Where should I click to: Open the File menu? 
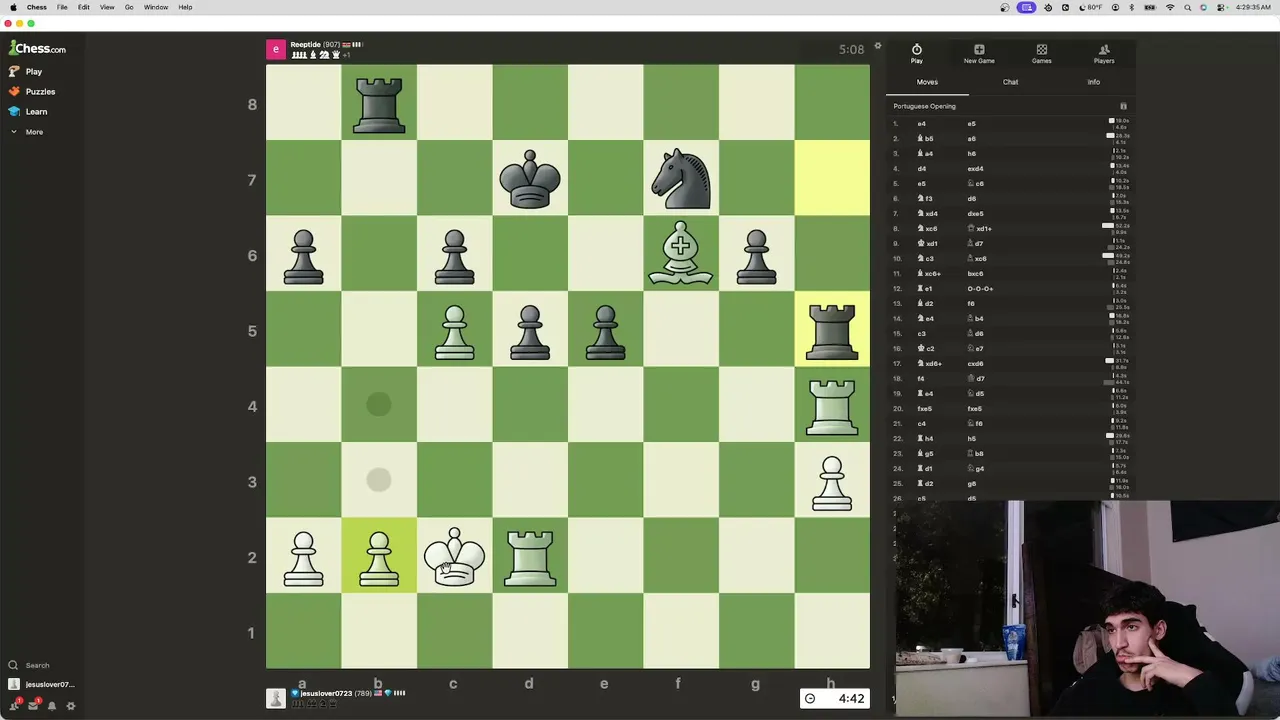pos(62,7)
